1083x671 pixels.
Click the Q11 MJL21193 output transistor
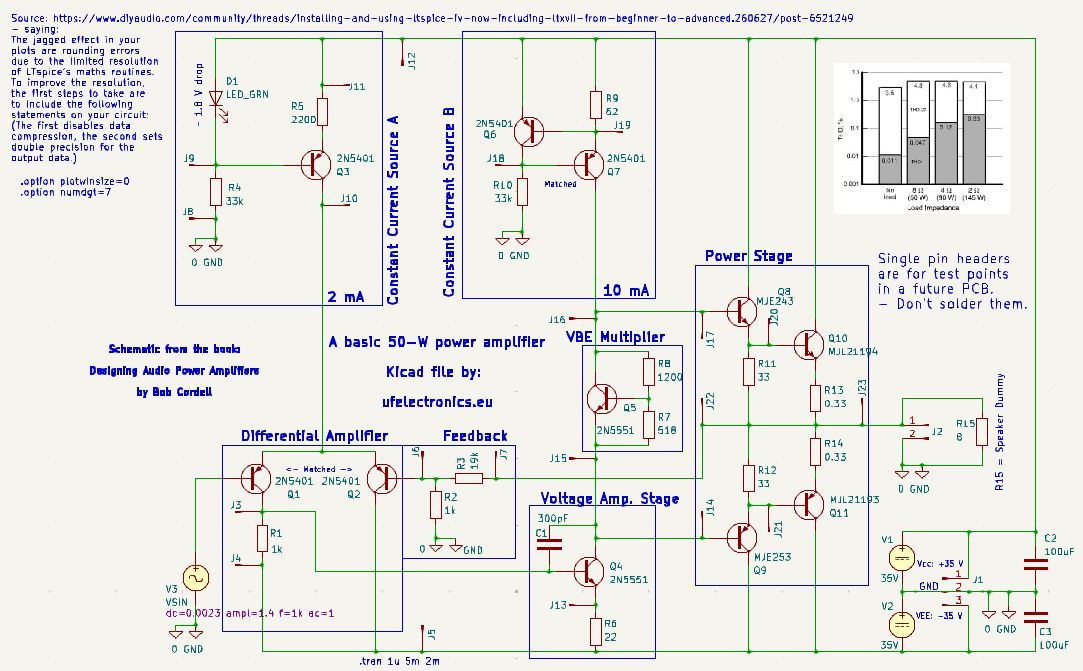(809, 504)
